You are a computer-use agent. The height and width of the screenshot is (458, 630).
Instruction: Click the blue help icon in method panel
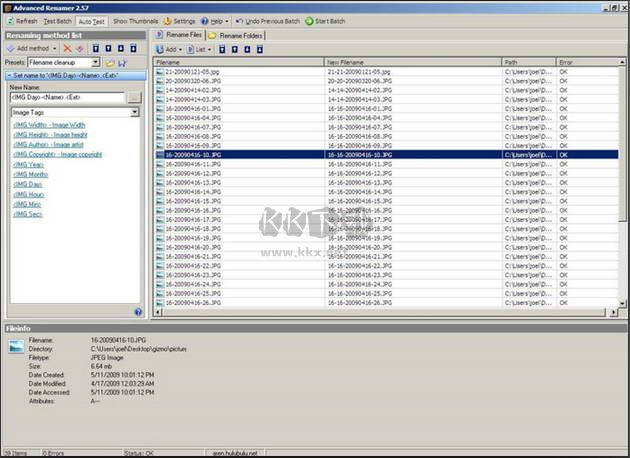pyautogui.click(x=138, y=312)
